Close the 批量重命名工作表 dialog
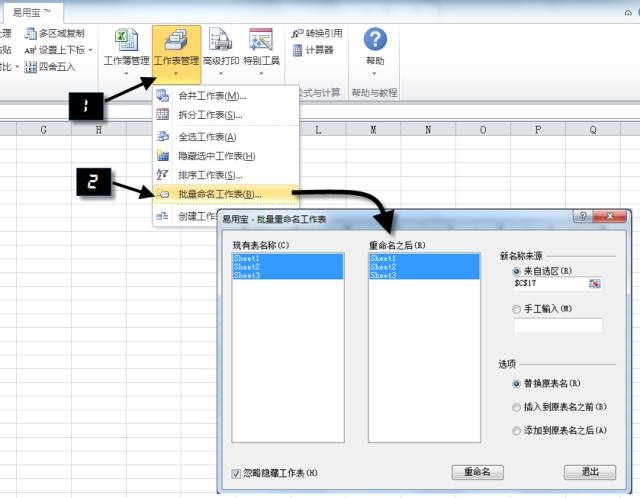The height and width of the screenshot is (498, 640). [609, 216]
